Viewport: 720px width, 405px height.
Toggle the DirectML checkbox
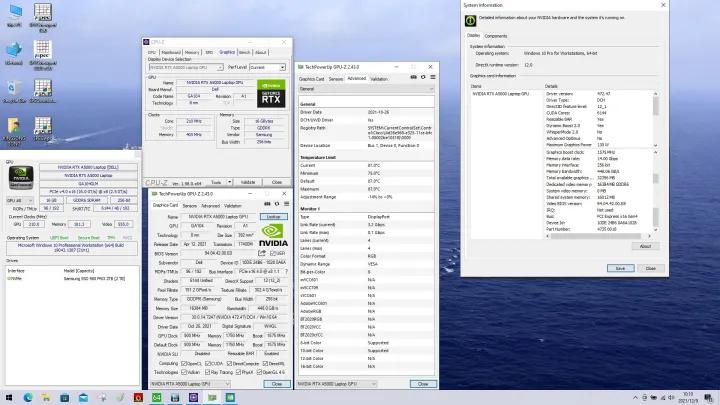(265, 364)
